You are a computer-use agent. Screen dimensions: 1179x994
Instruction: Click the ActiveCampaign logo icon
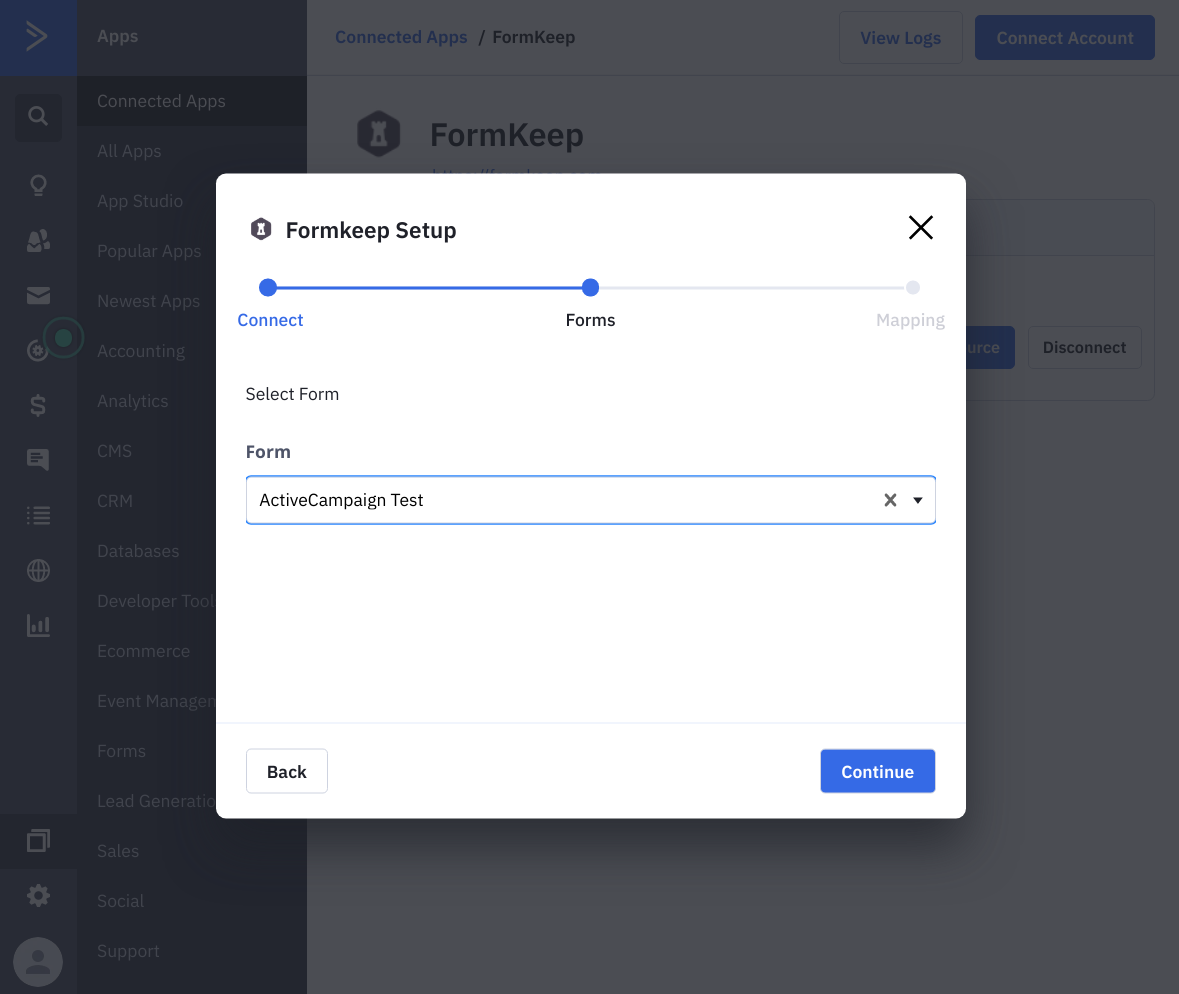37,36
